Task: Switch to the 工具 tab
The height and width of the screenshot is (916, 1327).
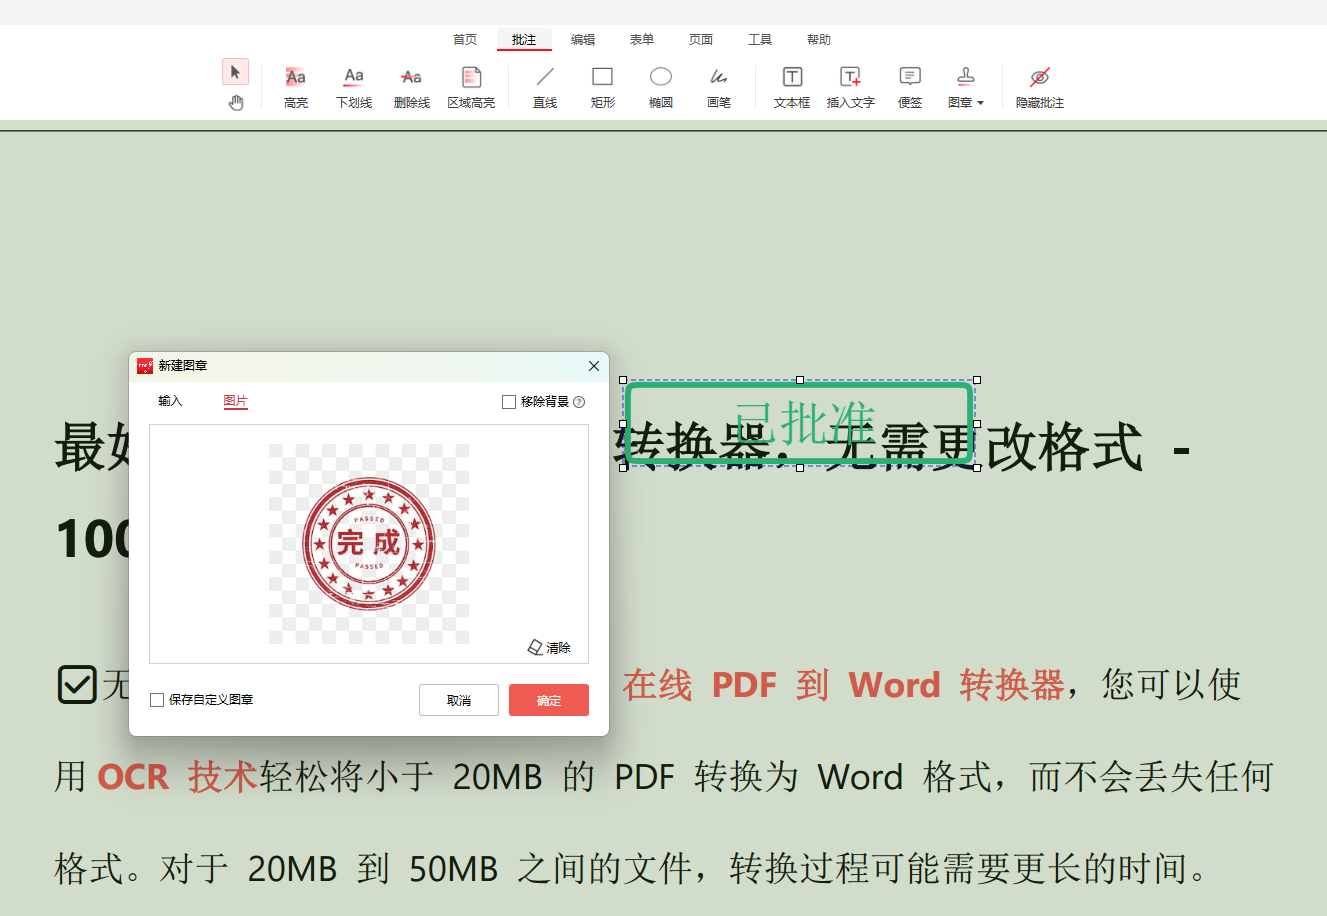Action: pyautogui.click(x=760, y=40)
